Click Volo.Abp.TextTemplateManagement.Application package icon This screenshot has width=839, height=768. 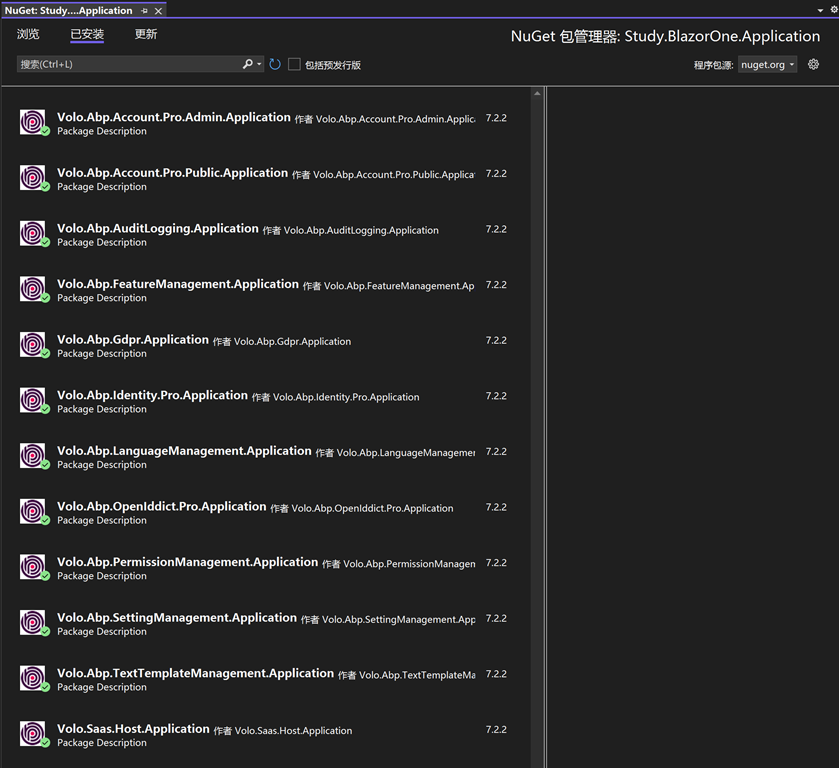(34, 679)
